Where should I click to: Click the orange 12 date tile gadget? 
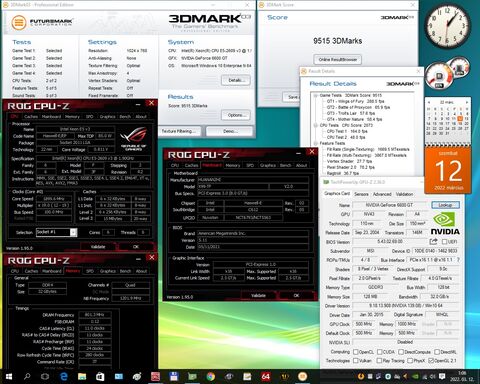[x=448, y=170]
